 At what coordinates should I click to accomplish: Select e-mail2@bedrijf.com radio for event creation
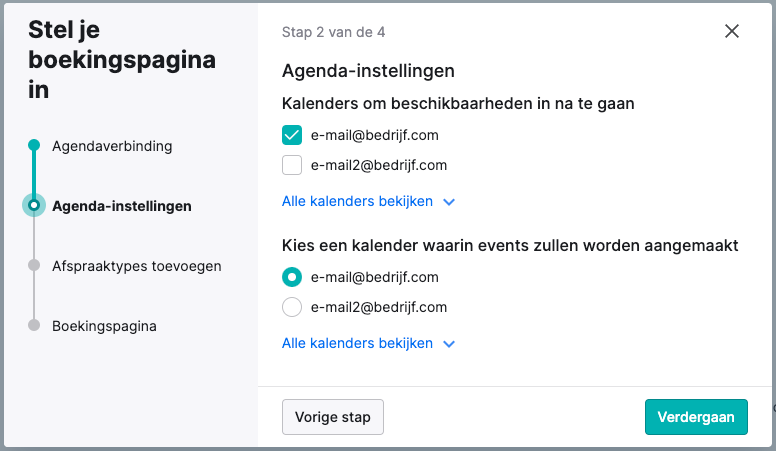pyautogui.click(x=292, y=307)
